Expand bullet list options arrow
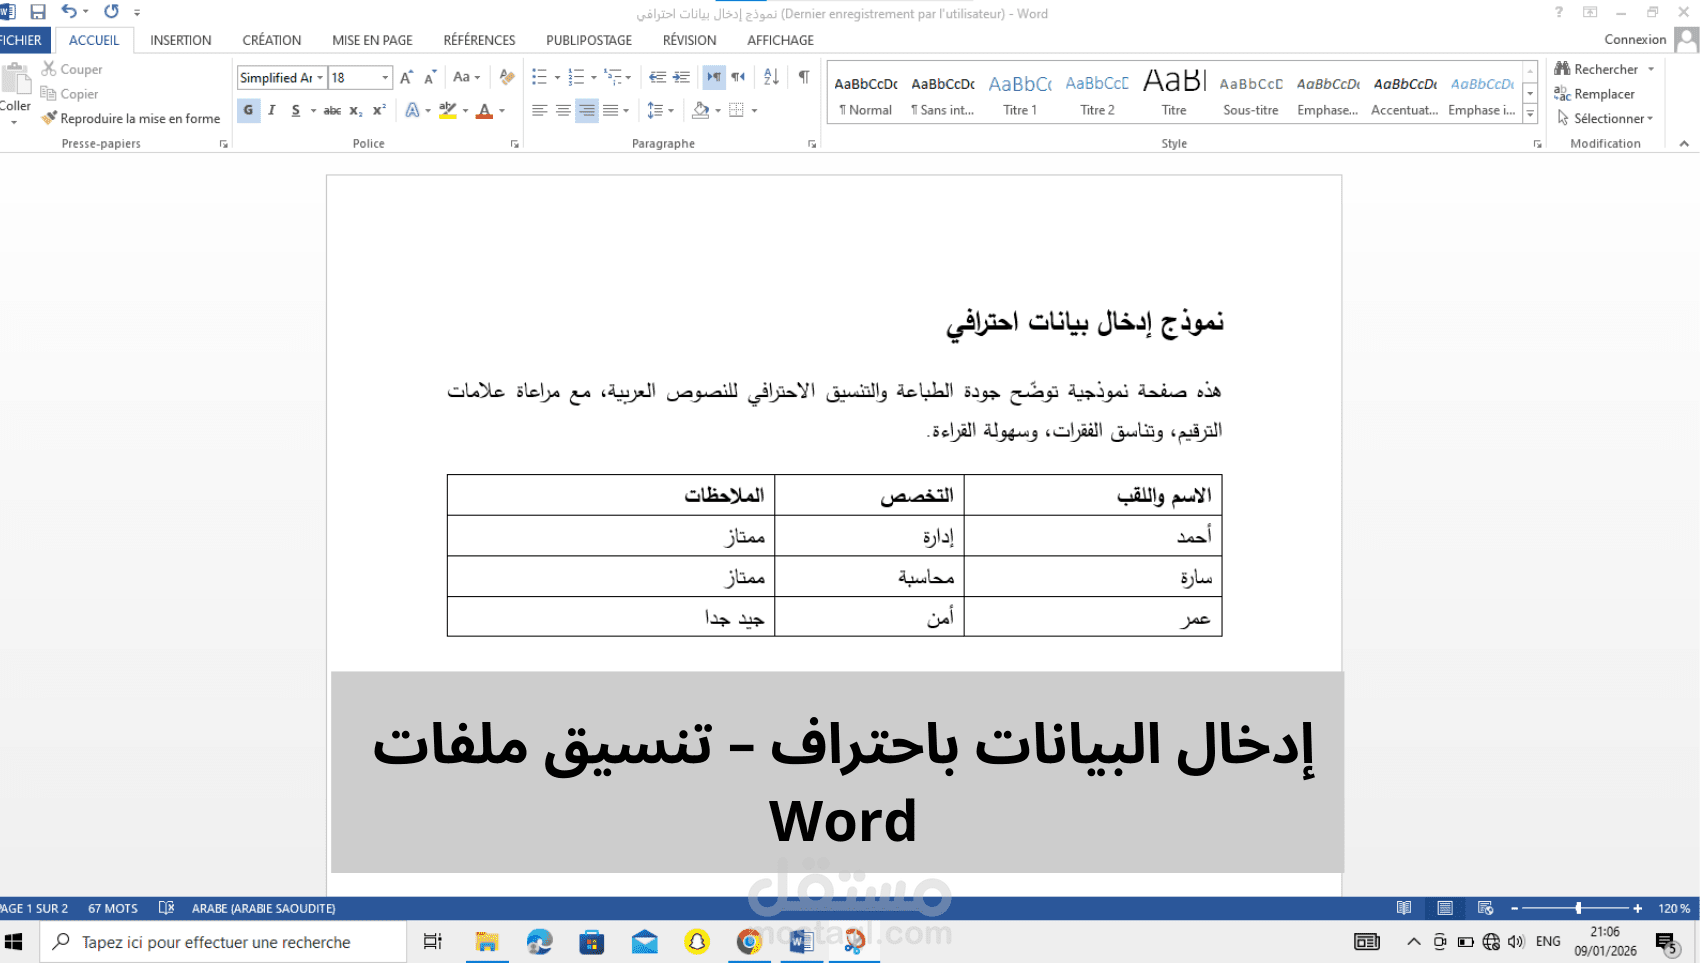 pyautogui.click(x=557, y=78)
